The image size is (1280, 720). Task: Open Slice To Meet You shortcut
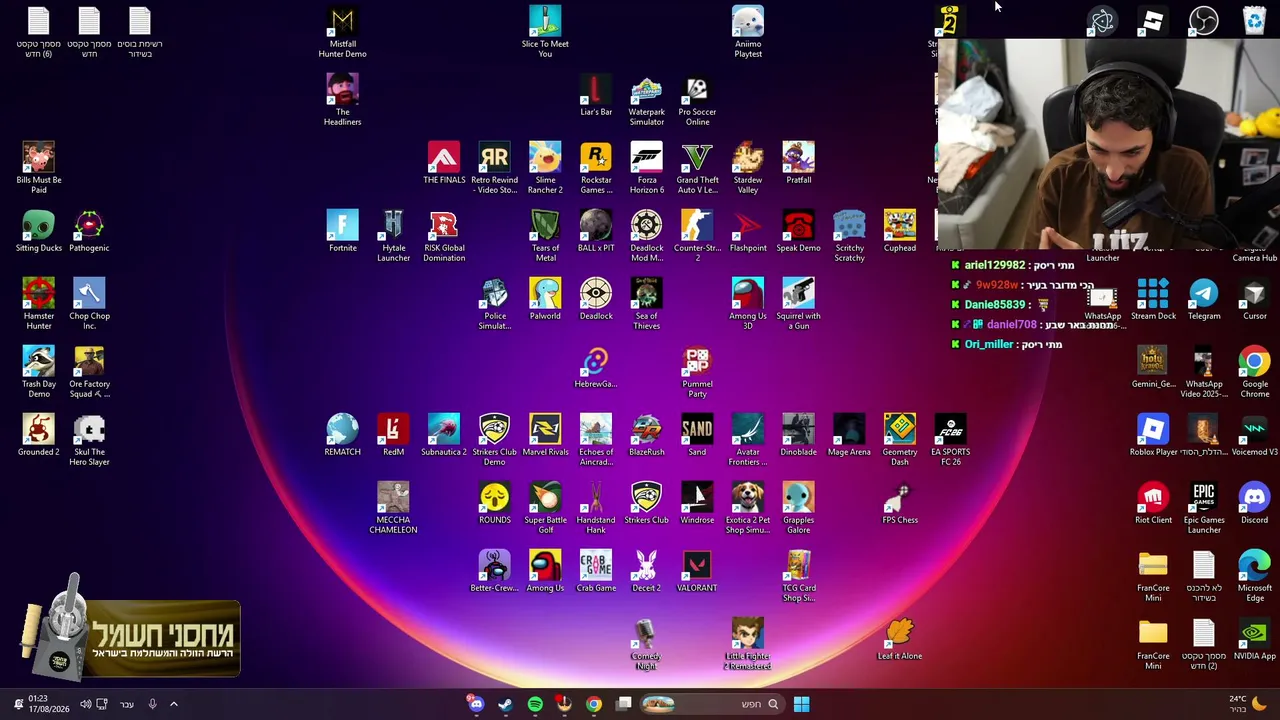pos(545,33)
